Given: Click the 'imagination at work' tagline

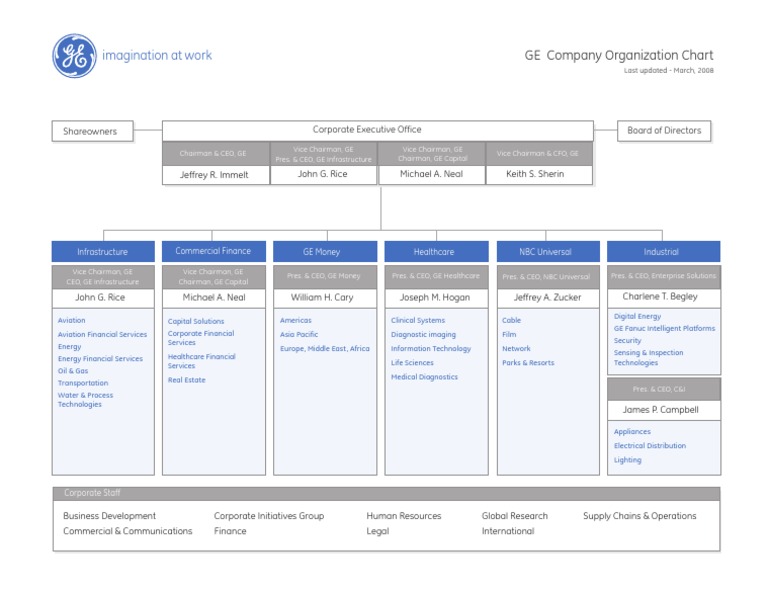Looking at the screenshot, I should [157, 55].
